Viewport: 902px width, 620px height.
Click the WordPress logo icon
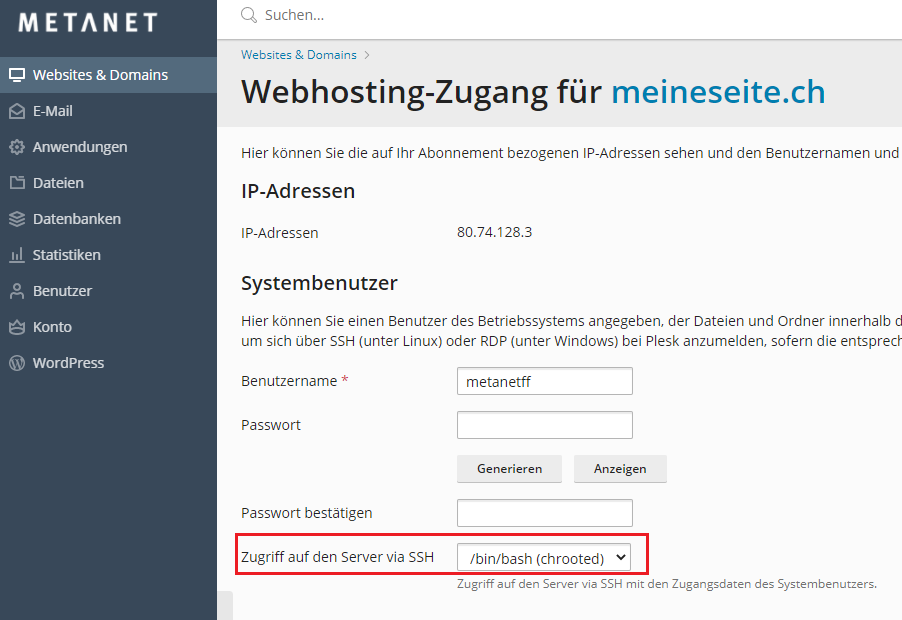tap(16, 363)
